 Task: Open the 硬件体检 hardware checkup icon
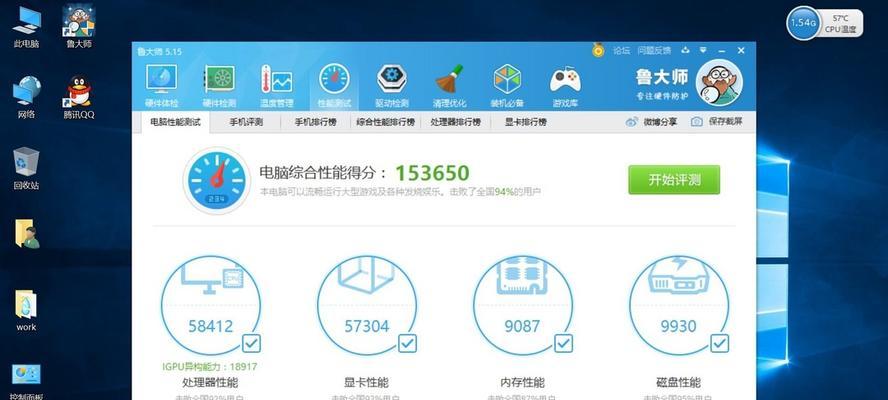coord(161,86)
